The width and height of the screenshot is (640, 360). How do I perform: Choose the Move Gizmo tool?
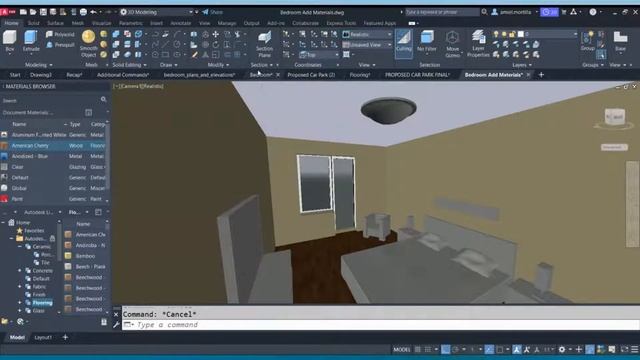point(452,44)
